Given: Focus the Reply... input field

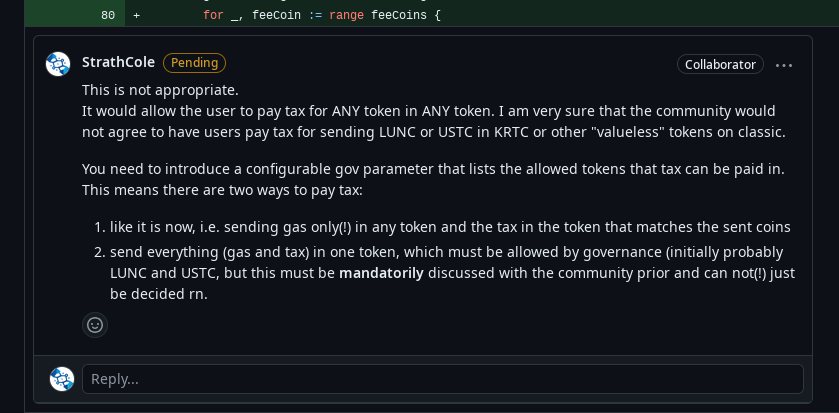Looking at the screenshot, I should point(442,379).
